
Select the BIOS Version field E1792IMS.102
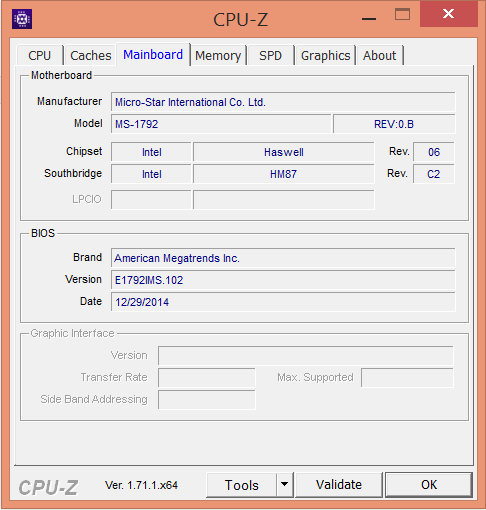283,280
